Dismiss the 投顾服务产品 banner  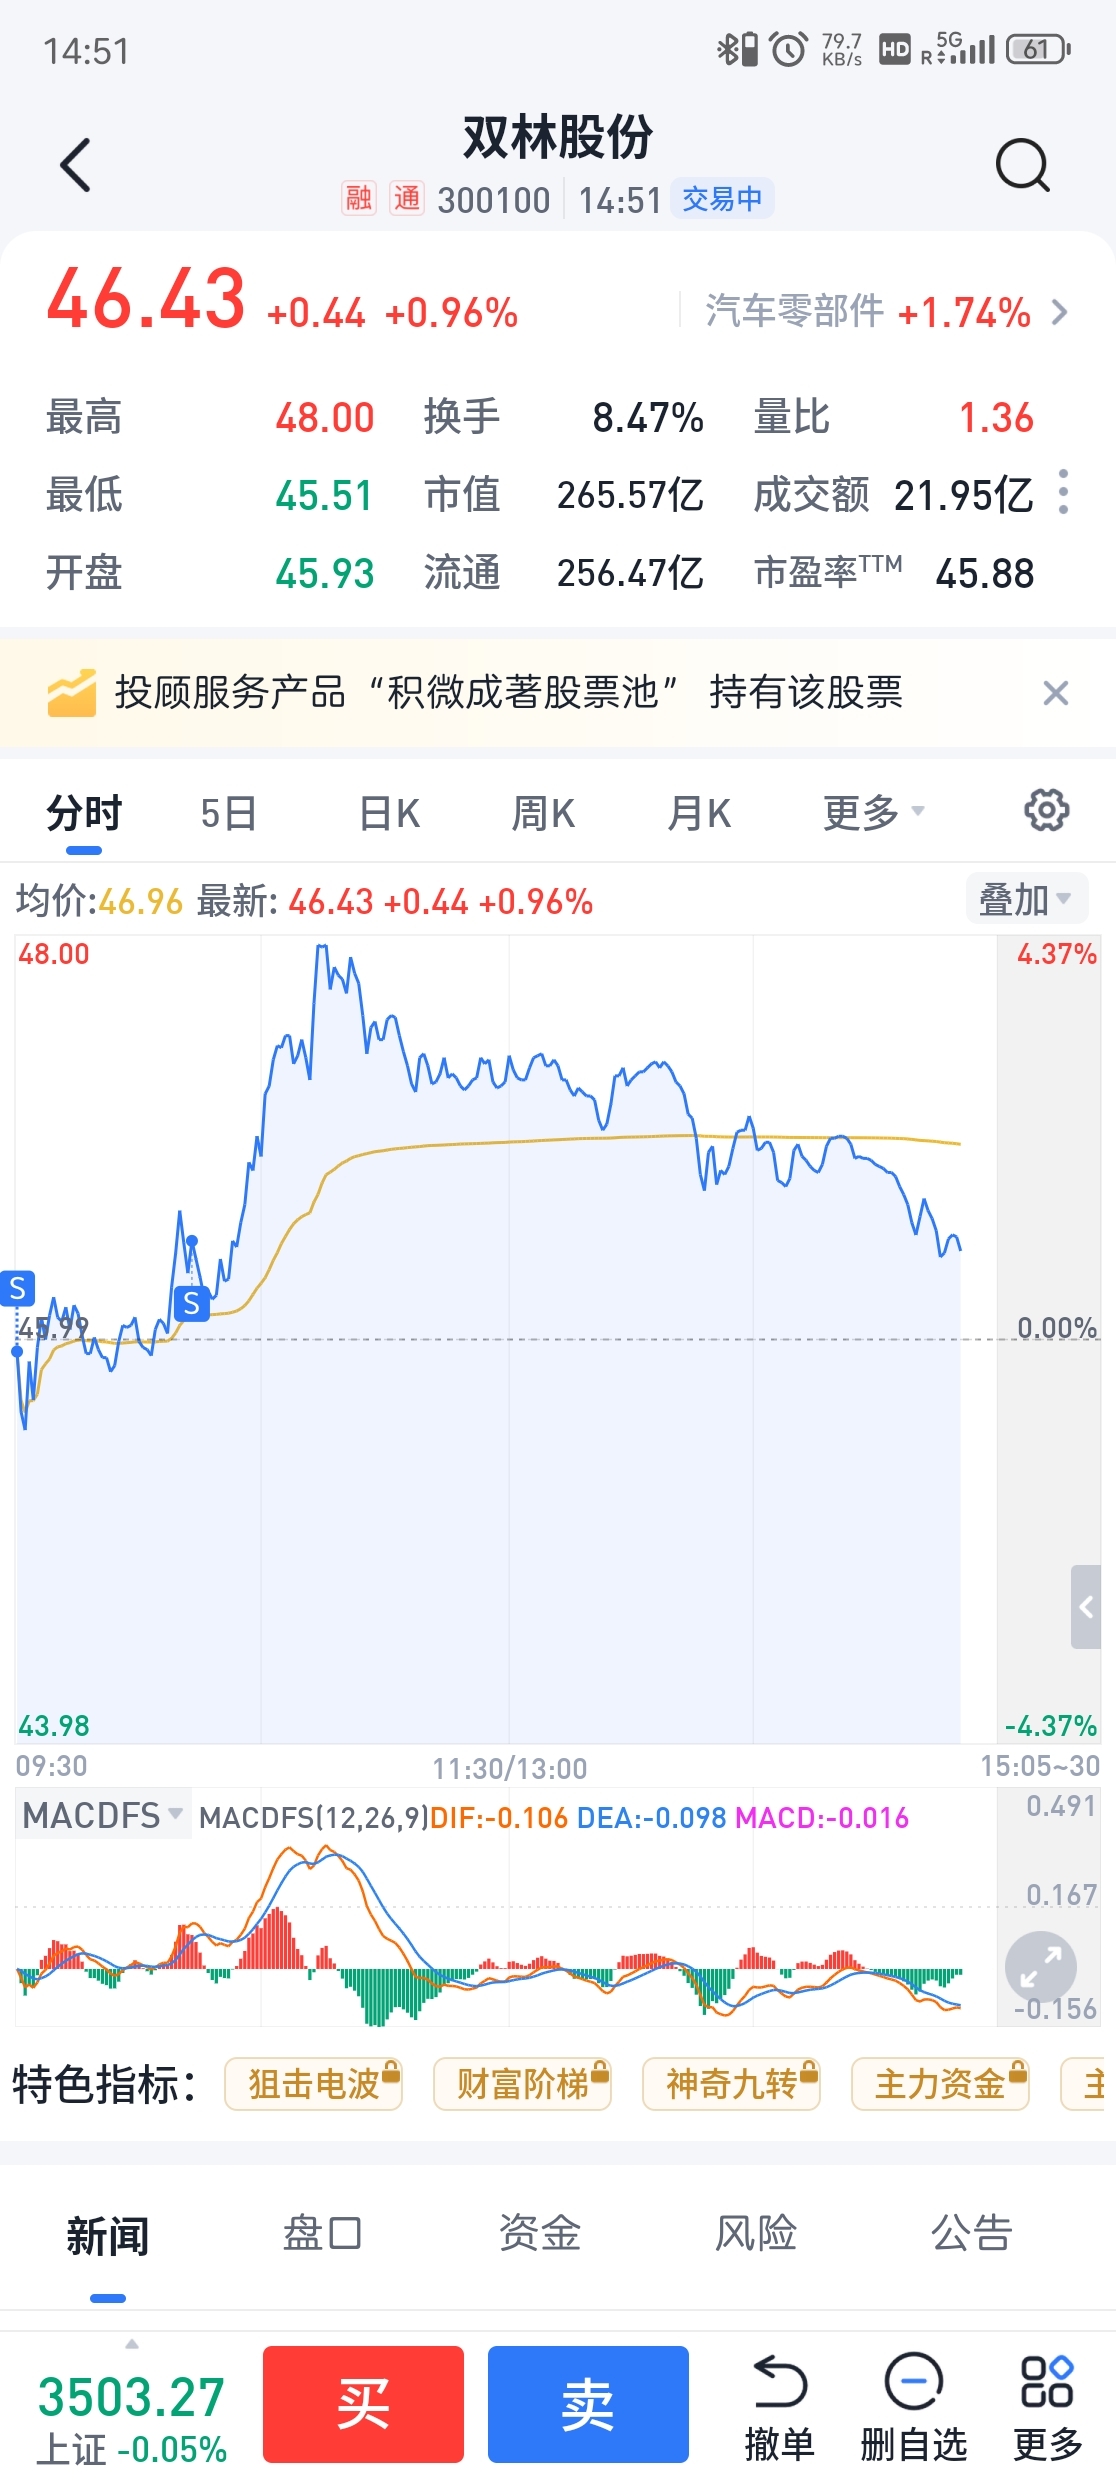tap(1056, 693)
